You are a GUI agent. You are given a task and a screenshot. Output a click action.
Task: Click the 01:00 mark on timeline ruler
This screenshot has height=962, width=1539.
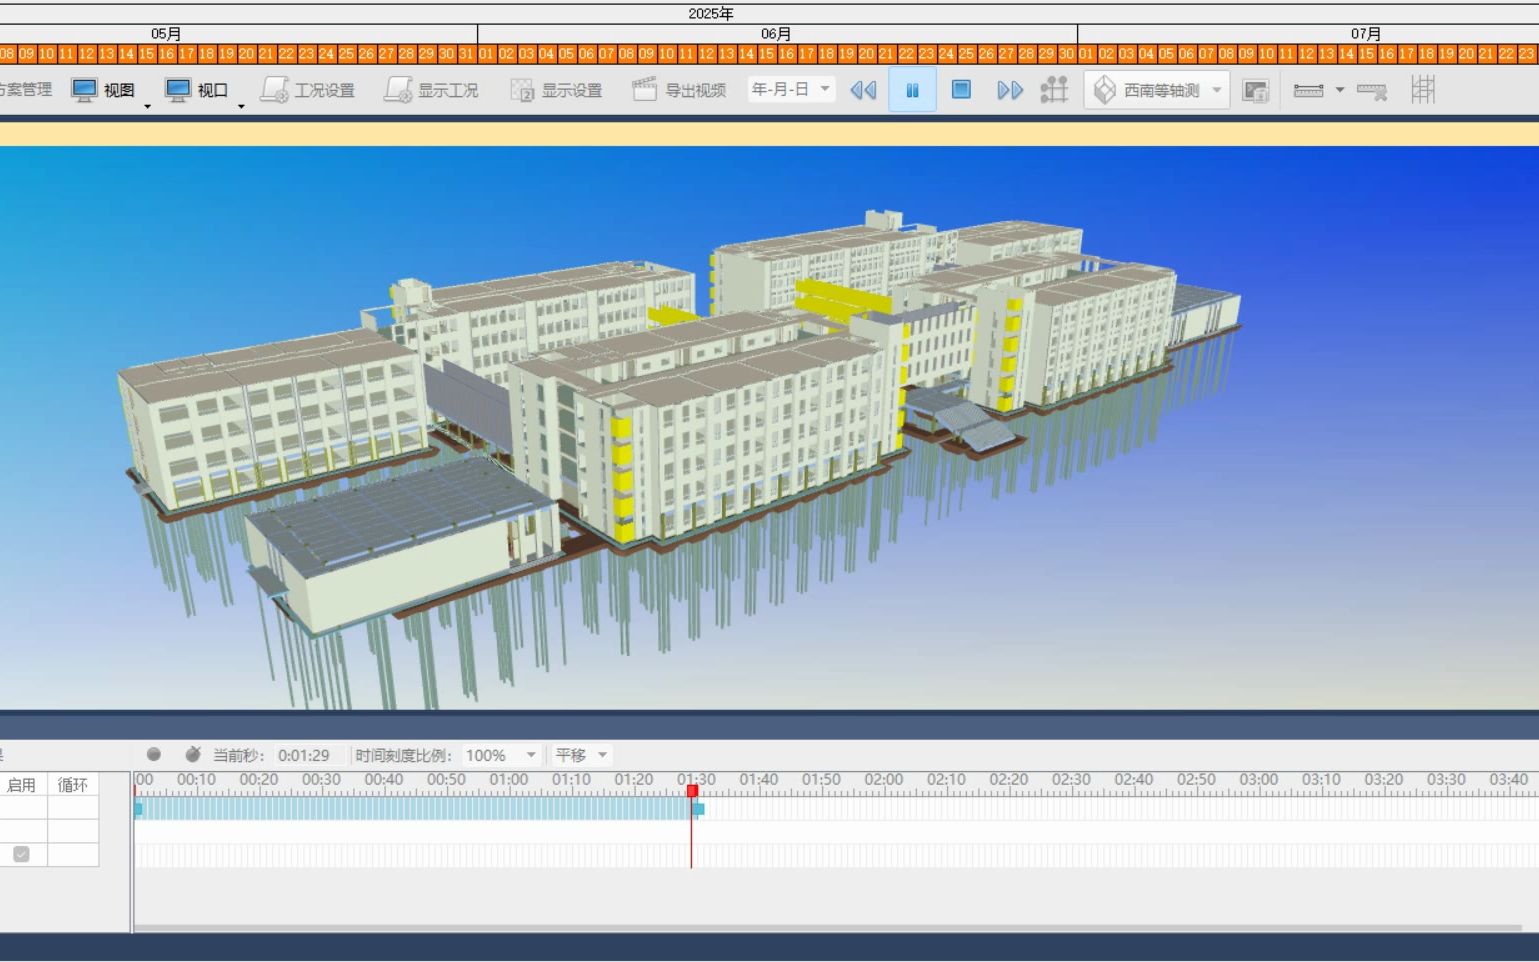coord(509,780)
